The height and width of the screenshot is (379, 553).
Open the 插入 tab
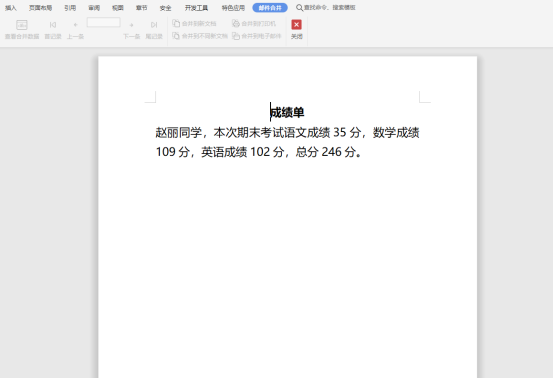[x=11, y=8]
